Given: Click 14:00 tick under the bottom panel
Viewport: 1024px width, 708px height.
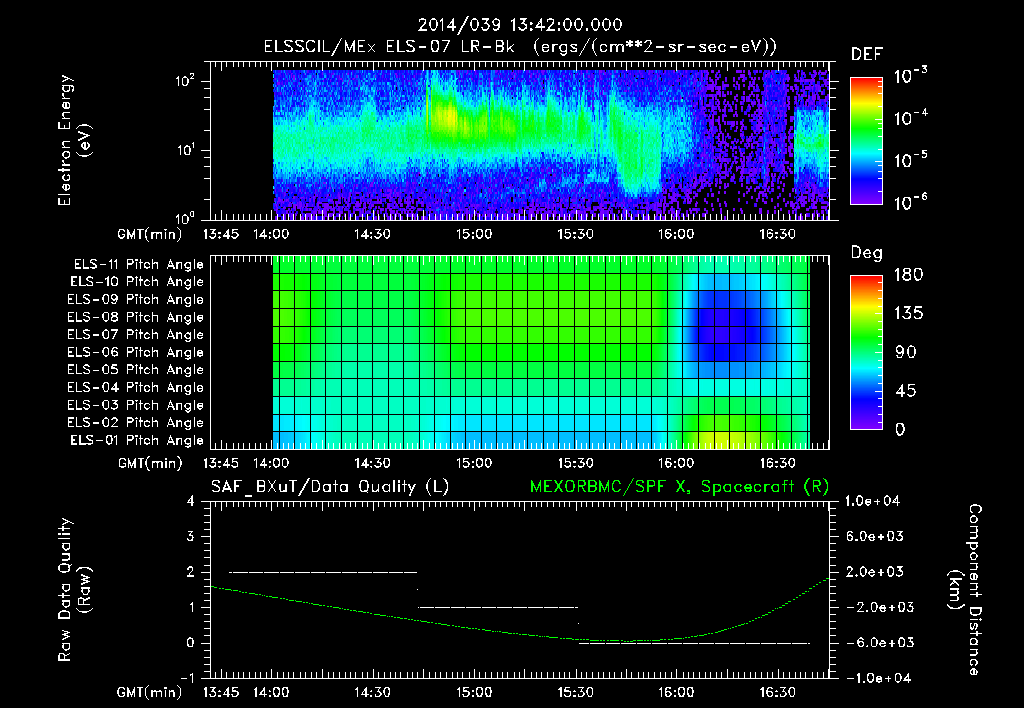Looking at the screenshot, I should tap(271, 692).
